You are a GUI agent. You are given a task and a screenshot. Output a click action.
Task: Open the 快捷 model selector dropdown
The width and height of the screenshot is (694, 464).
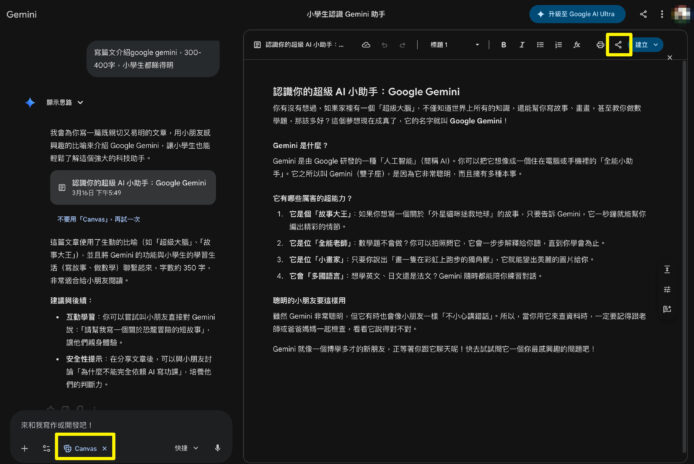point(186,448)
